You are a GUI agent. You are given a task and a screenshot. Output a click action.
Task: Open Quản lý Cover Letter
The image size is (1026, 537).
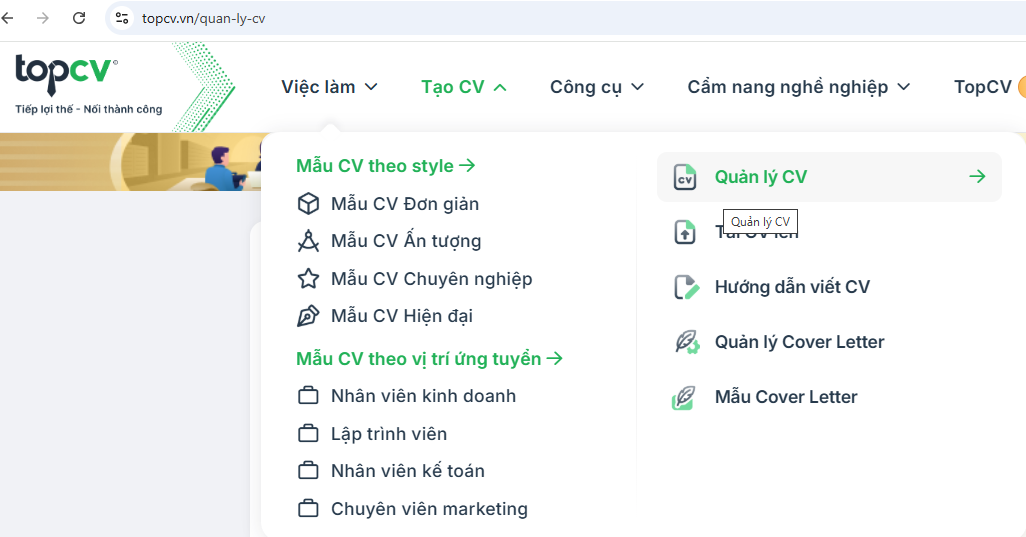(x=800, y=342)
